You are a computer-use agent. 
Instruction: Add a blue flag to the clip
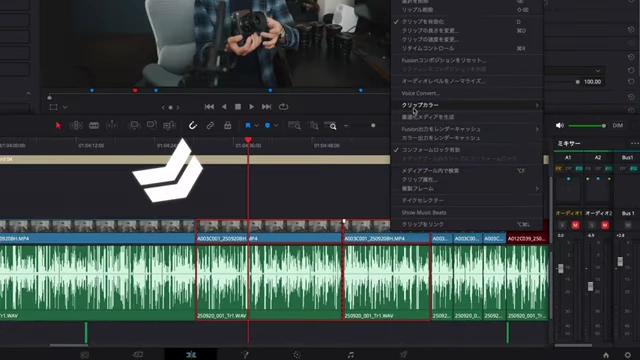tap(248, 126)
